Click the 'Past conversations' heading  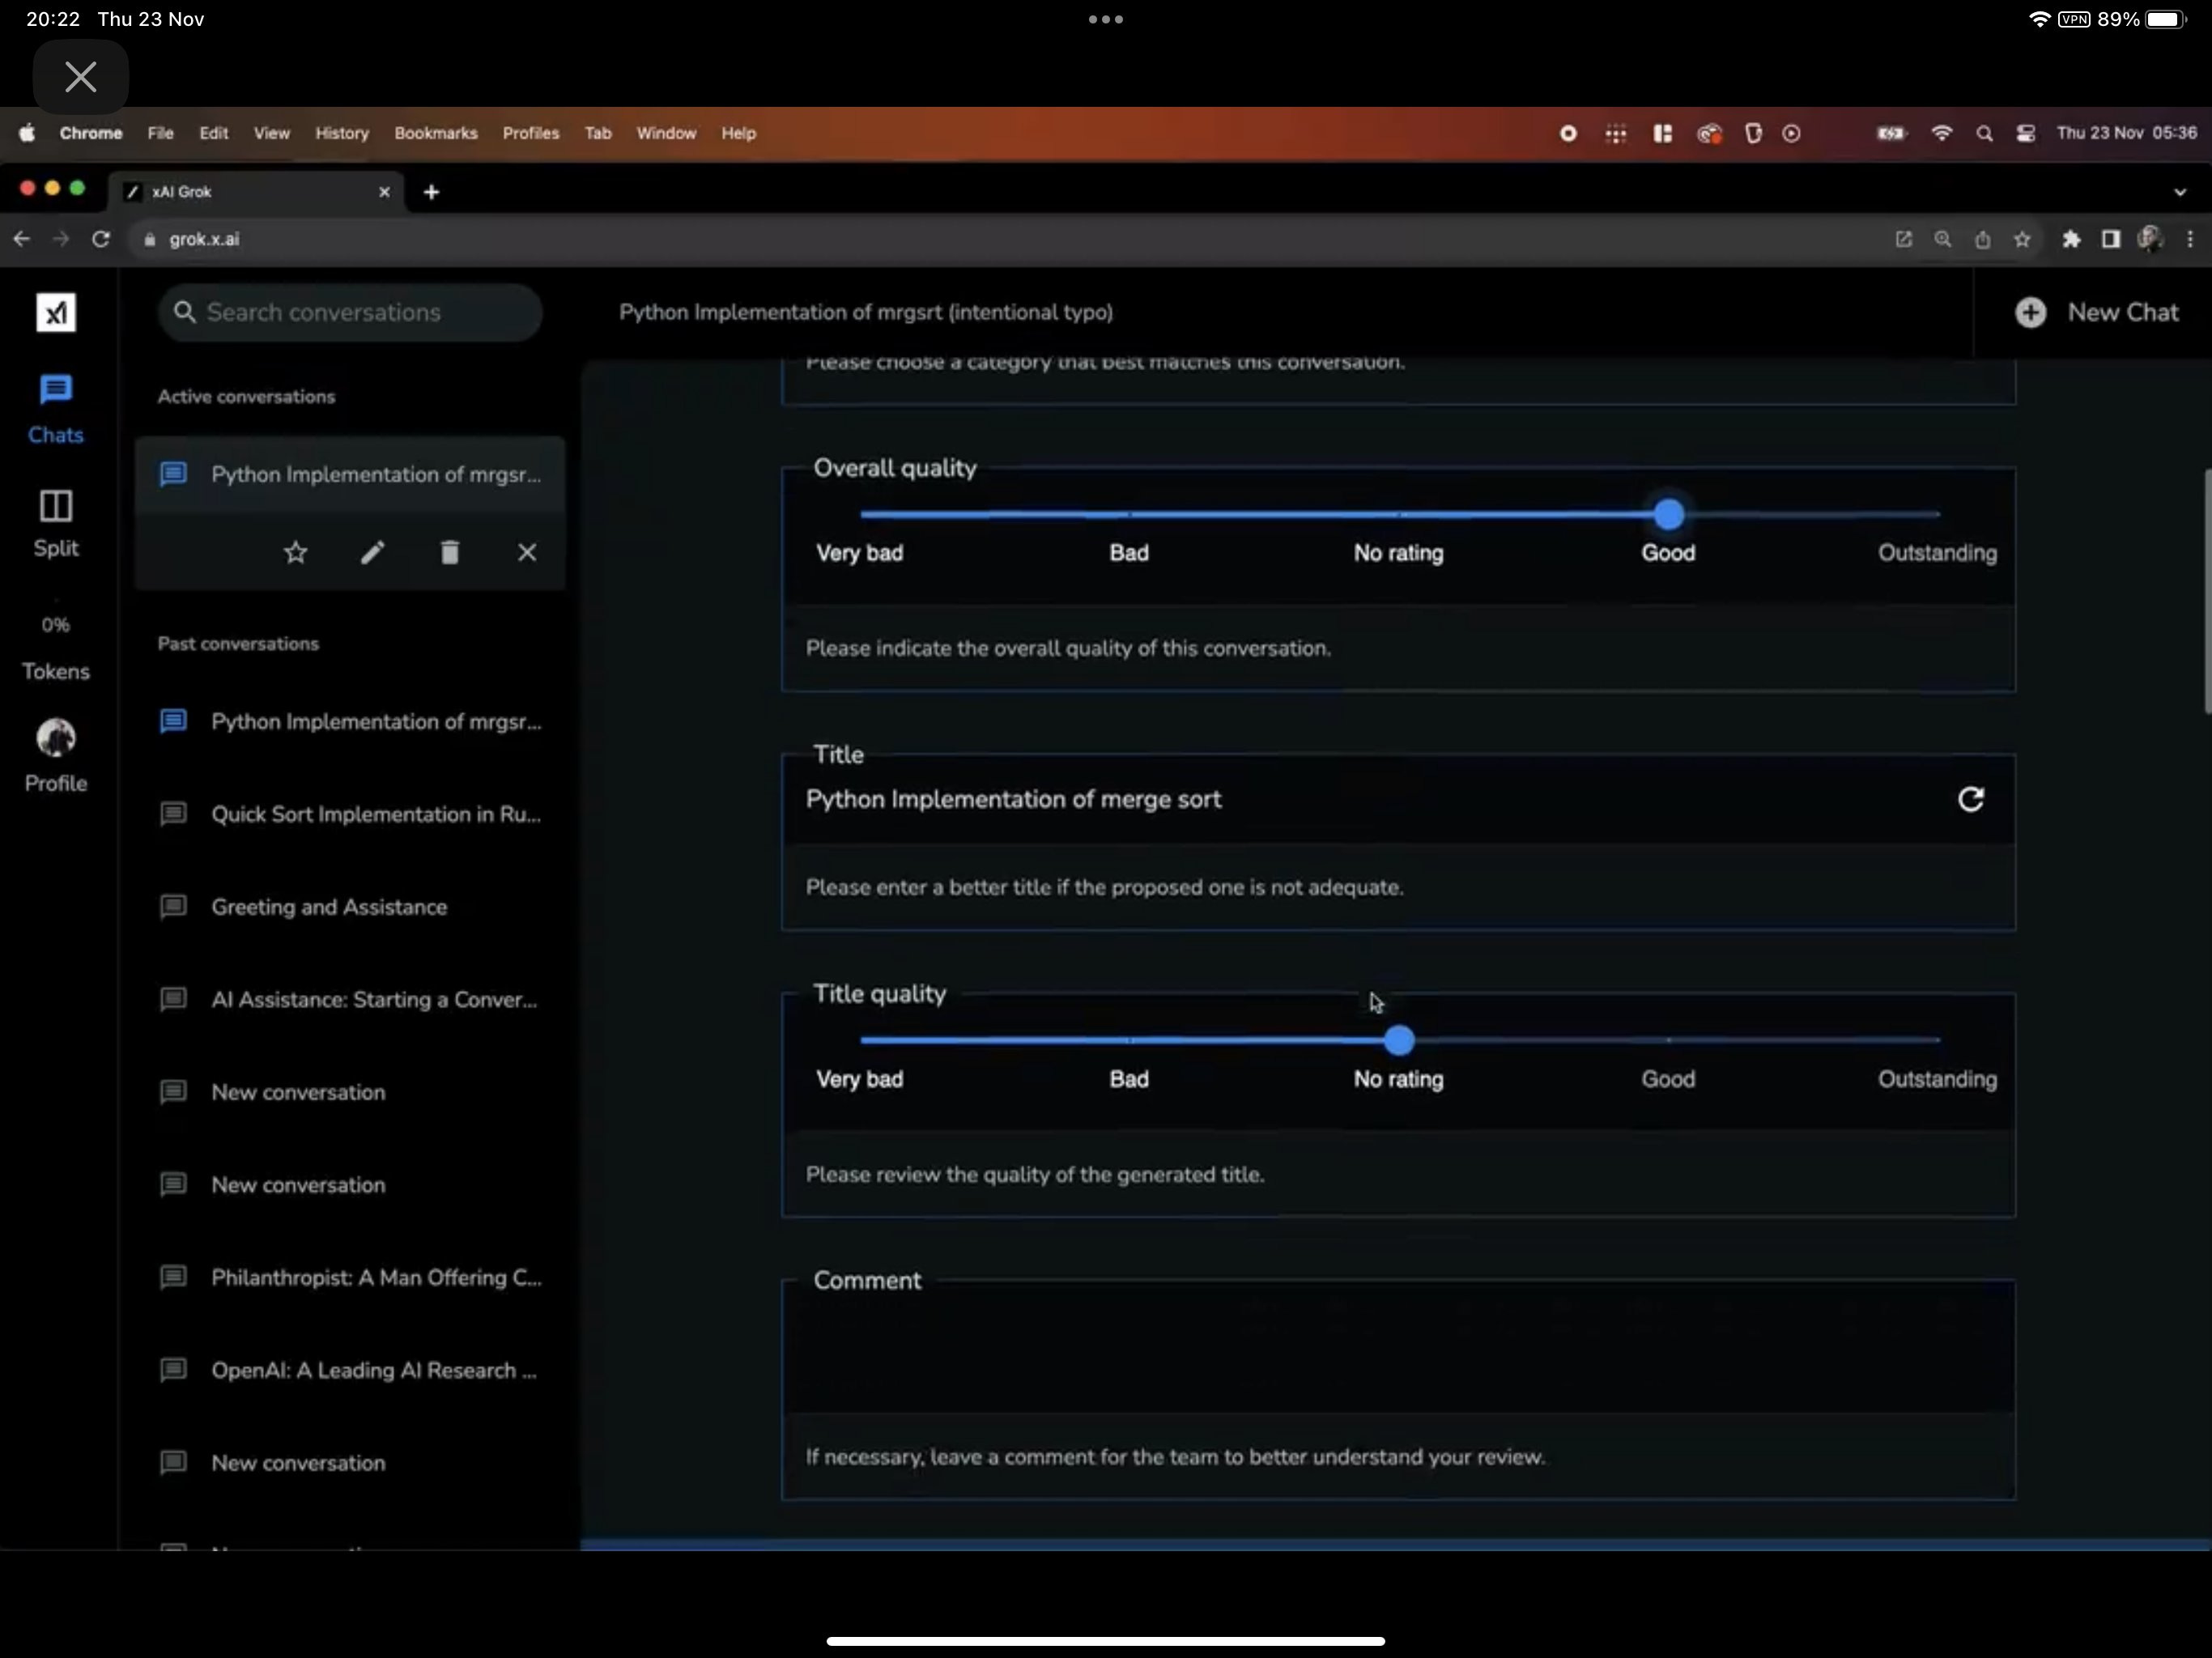point(238,644)
